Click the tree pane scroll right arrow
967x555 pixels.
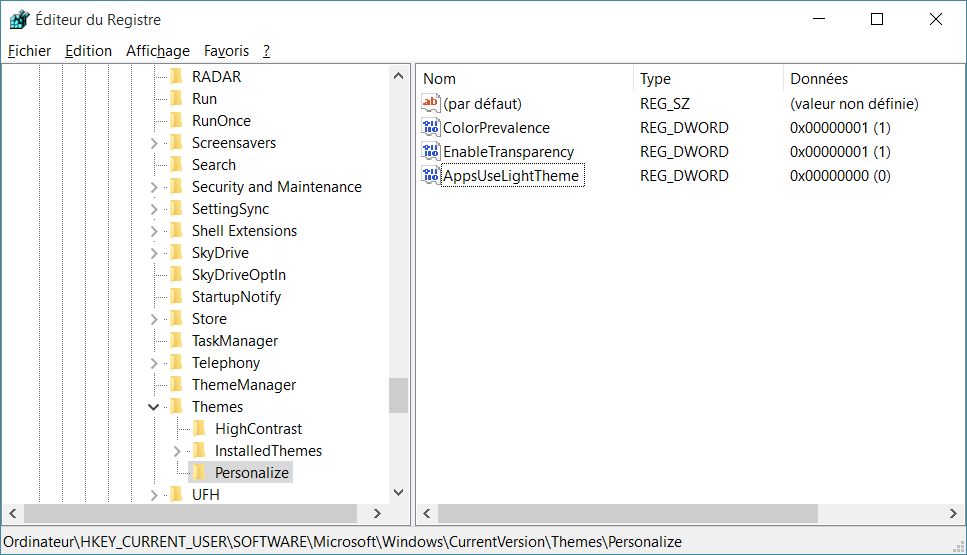pos(377,513)
